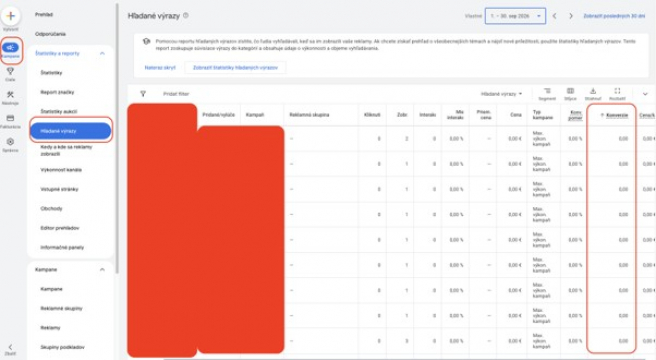656x360 pixels.
Task: Click the Download icon in table toolbar
Action: (593, 91)
